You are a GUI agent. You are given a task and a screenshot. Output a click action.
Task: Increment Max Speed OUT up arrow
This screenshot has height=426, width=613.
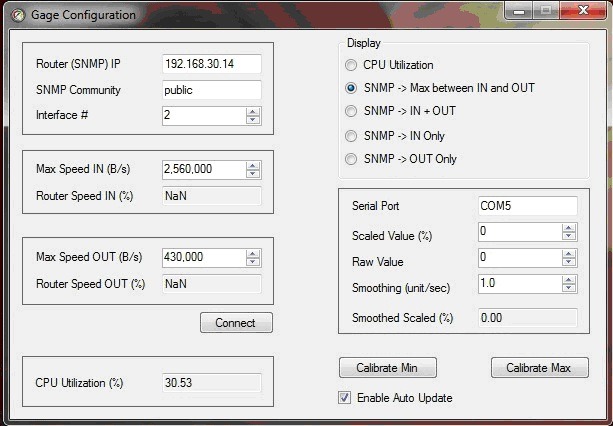pyautogui.click(x=253, y=254)
